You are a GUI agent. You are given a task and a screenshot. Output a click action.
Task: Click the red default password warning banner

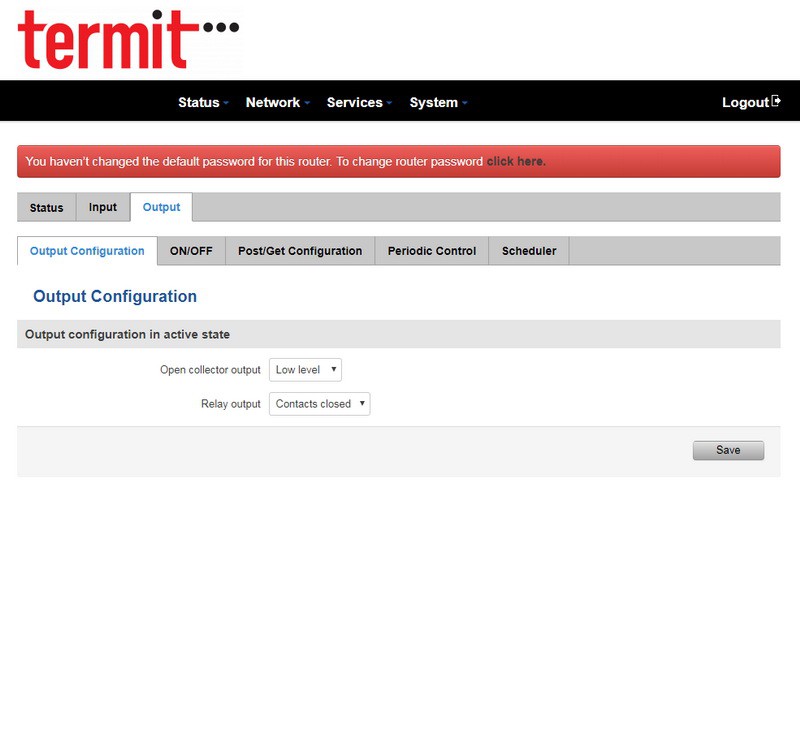tap(250, 161)
